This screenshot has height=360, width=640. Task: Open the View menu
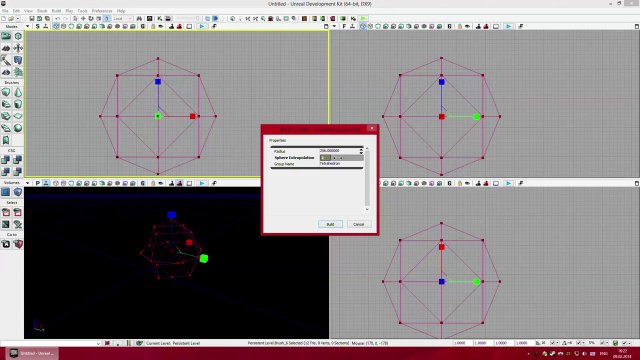pyautogui.click(x=29, y=11)
